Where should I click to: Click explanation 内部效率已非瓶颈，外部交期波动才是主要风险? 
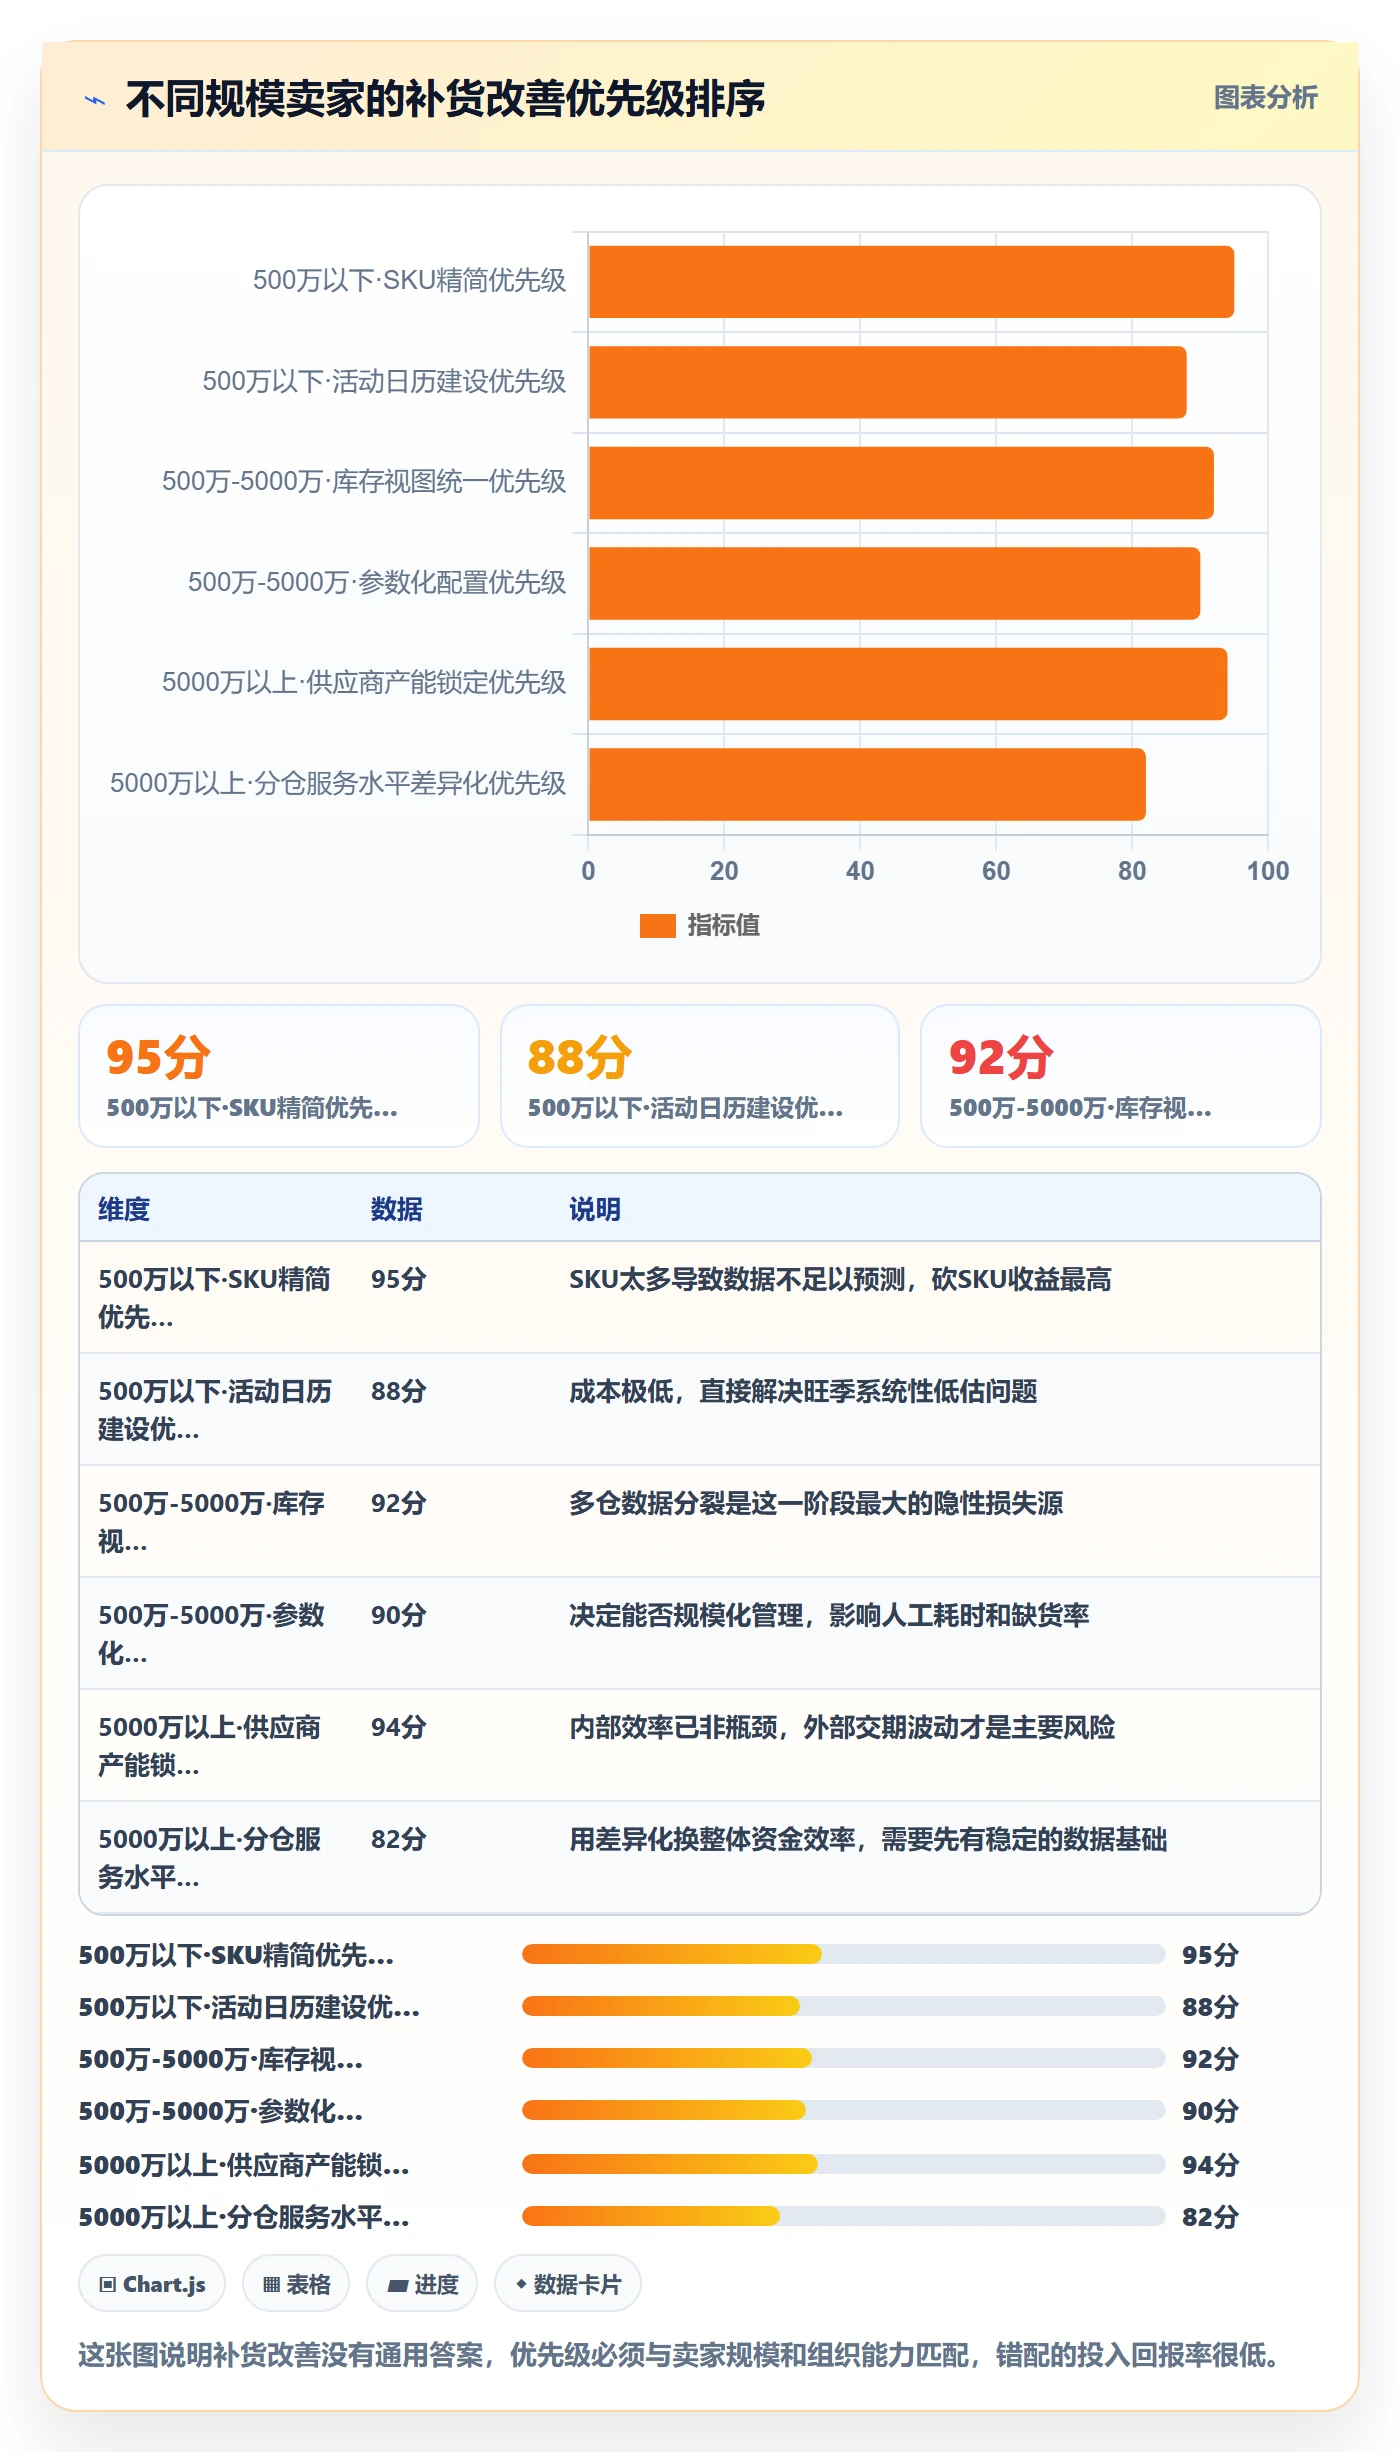(x=842, y=1727)
